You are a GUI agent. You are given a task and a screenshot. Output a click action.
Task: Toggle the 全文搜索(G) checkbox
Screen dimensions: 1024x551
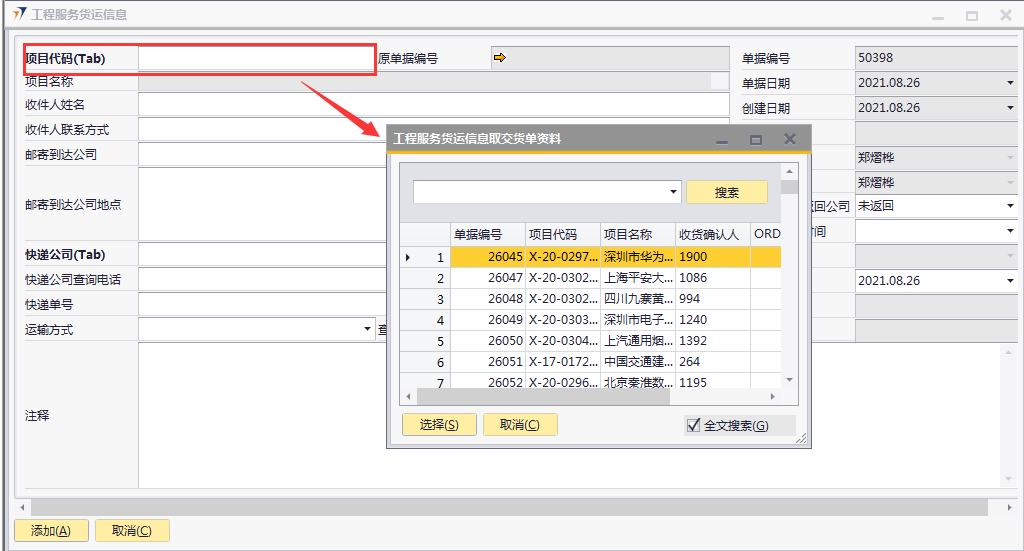tap(694, 425)
